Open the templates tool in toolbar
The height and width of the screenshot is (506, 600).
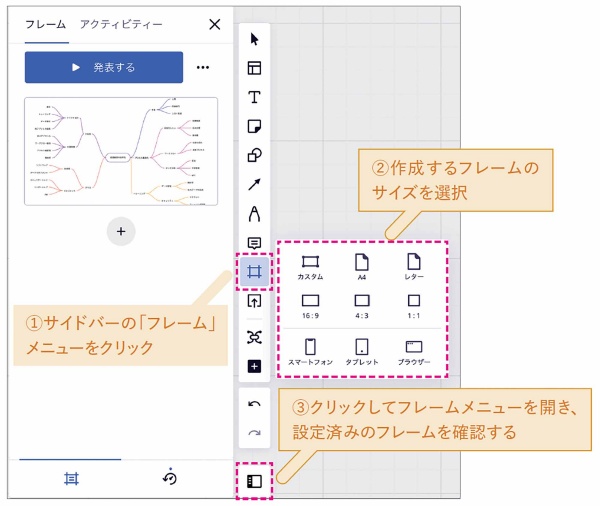coord(254,69)
